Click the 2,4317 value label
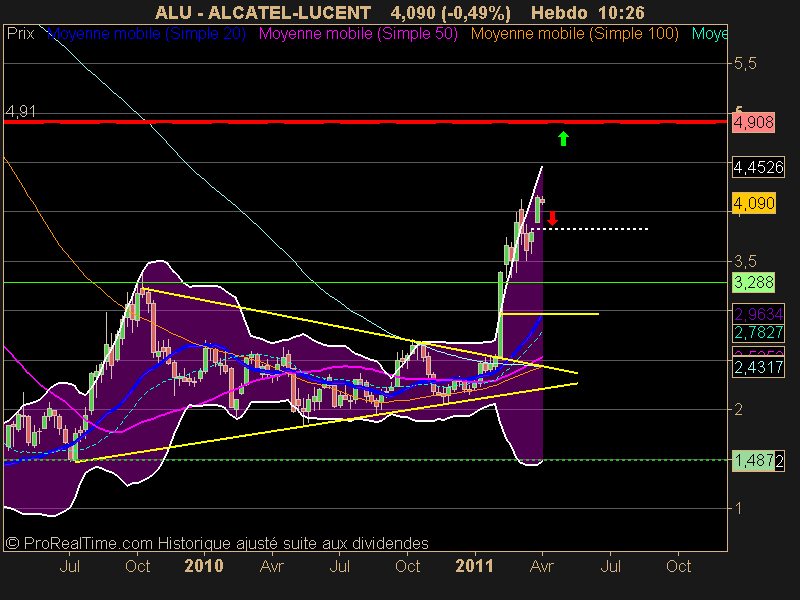 pyautogui.click(x=759, y=367)
